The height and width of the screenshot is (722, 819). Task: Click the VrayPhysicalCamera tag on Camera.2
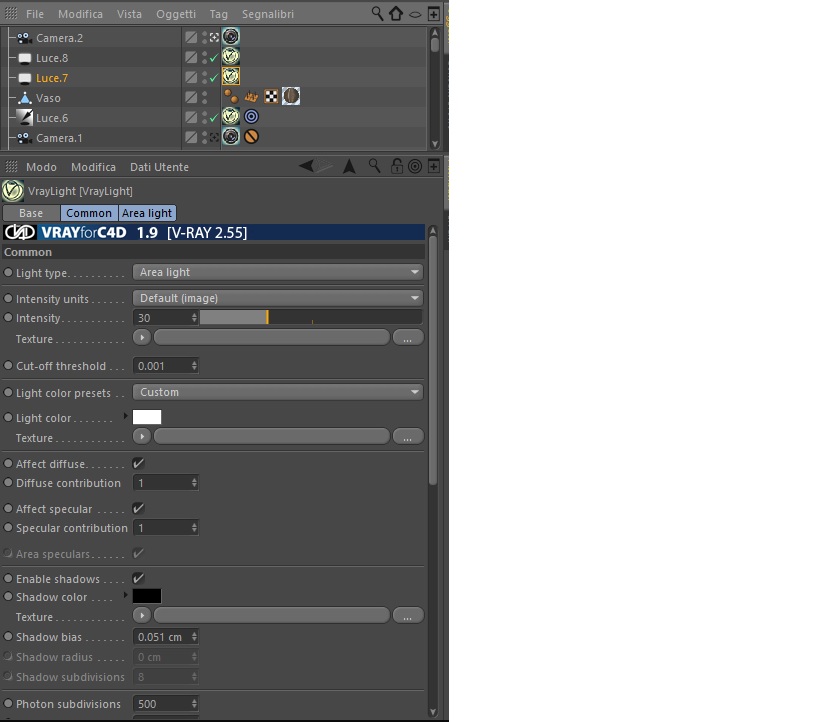coord(231,37)
